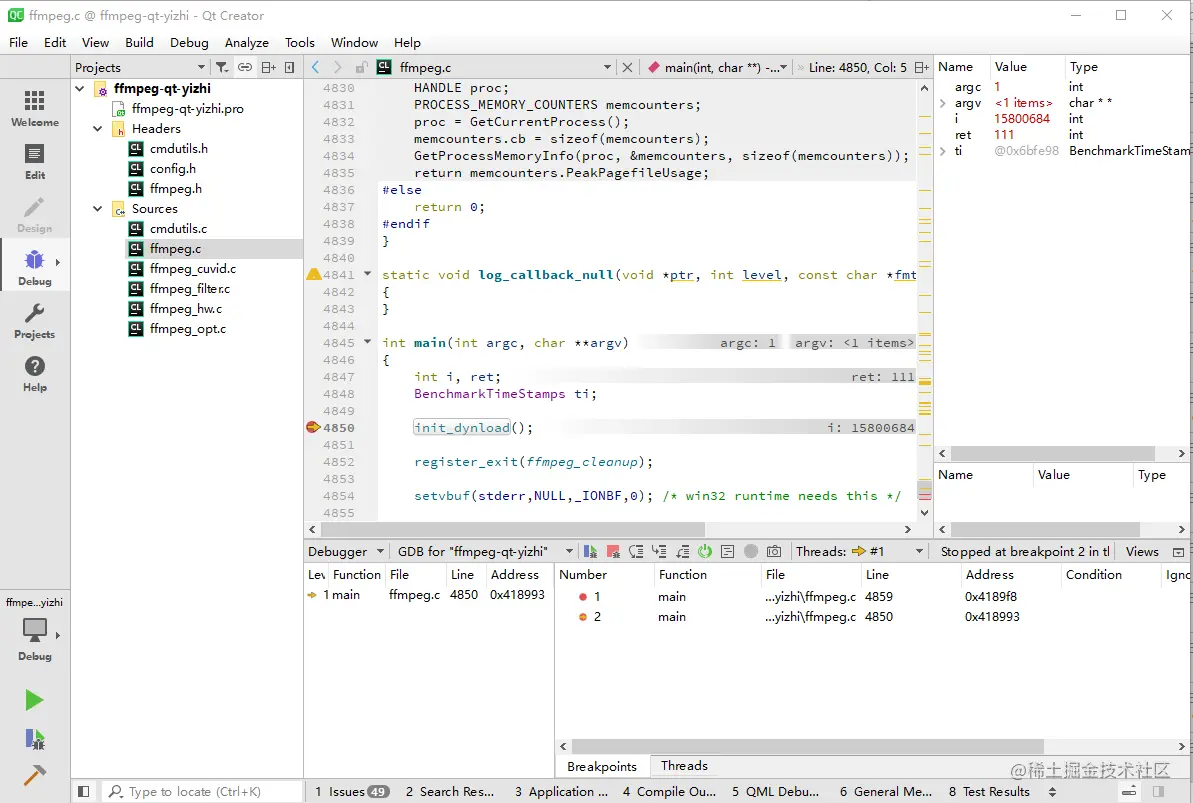Click the record (reverse debugging) circle icon
The height and width of the screenshot is (803, 1193).
(751, 551)
